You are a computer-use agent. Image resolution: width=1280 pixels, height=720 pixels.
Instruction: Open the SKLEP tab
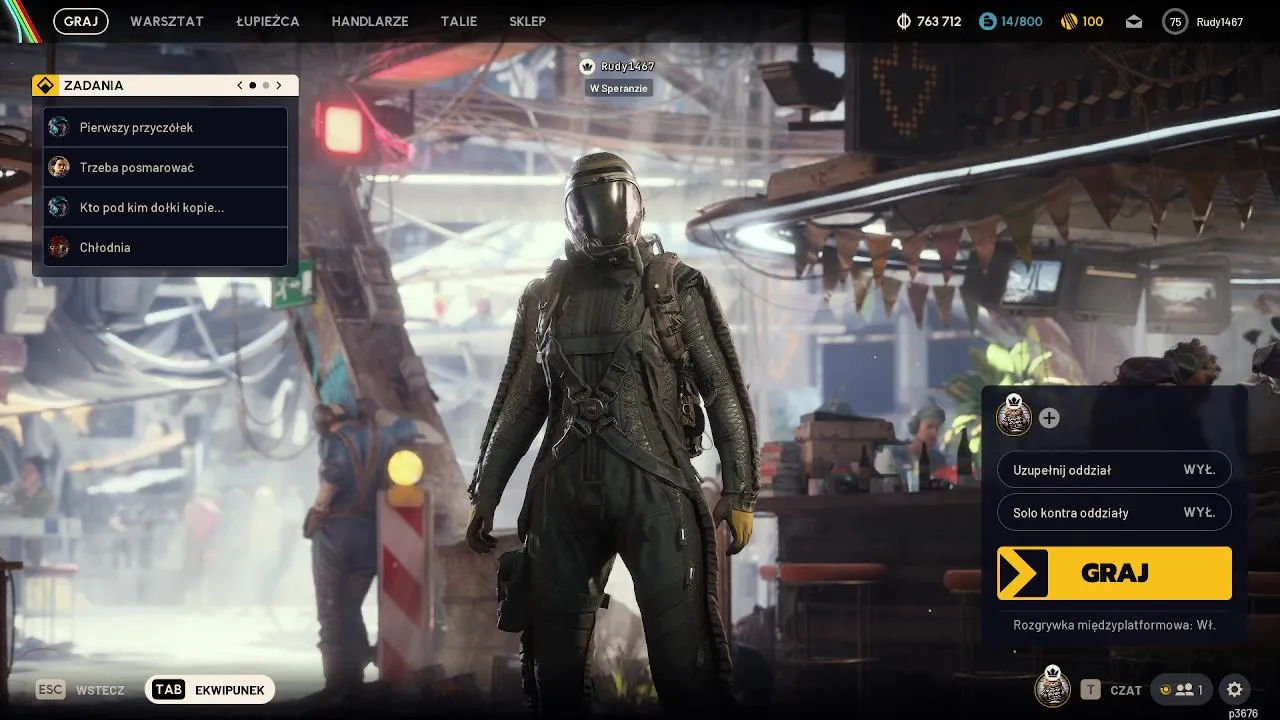pyautogui.click(x=527, y=21)
